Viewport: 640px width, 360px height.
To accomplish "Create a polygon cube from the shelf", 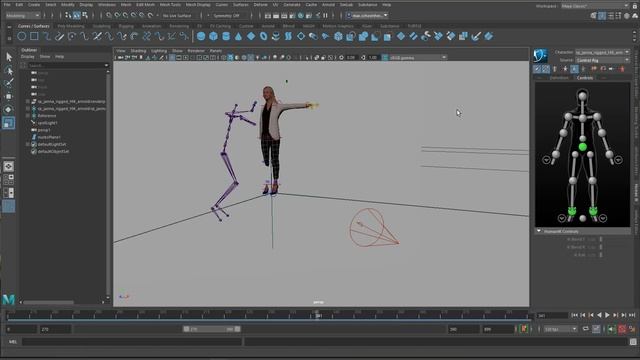I will [x=213, y=37].
